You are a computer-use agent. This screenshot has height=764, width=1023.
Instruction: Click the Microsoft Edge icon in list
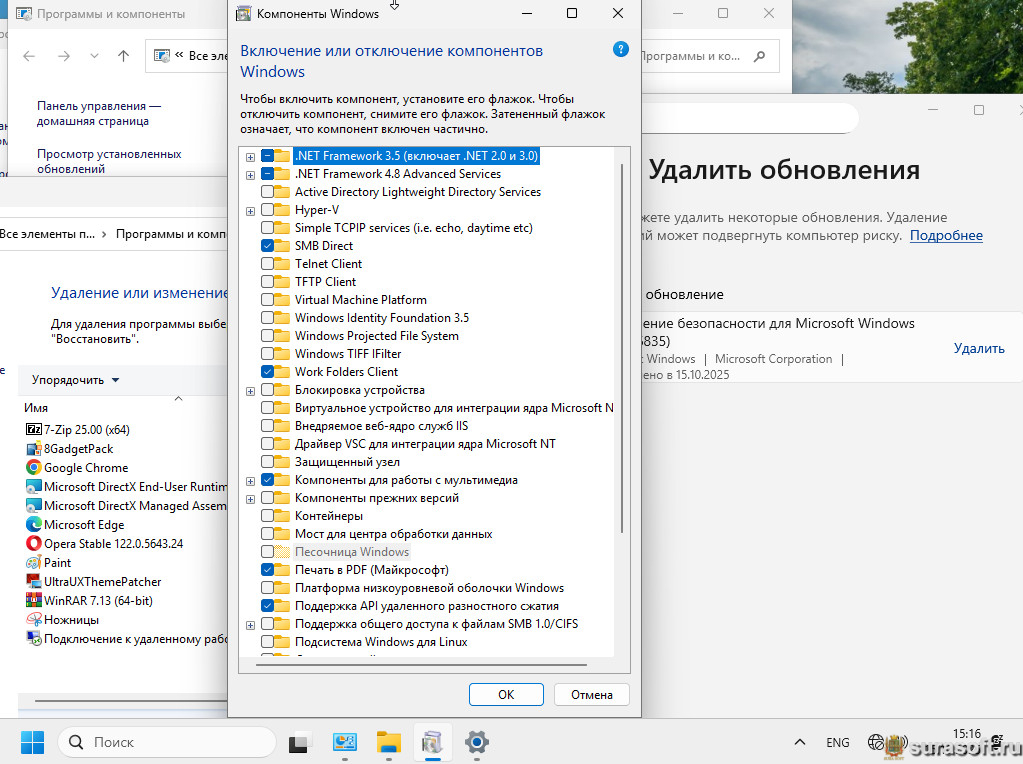(34, 524)
